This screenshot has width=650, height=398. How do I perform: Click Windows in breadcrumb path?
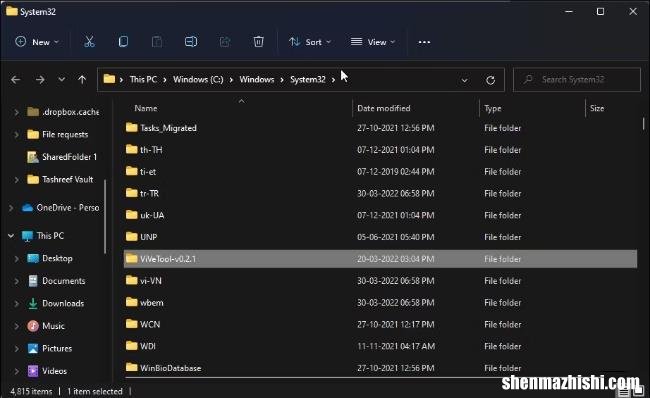(257, 79)
